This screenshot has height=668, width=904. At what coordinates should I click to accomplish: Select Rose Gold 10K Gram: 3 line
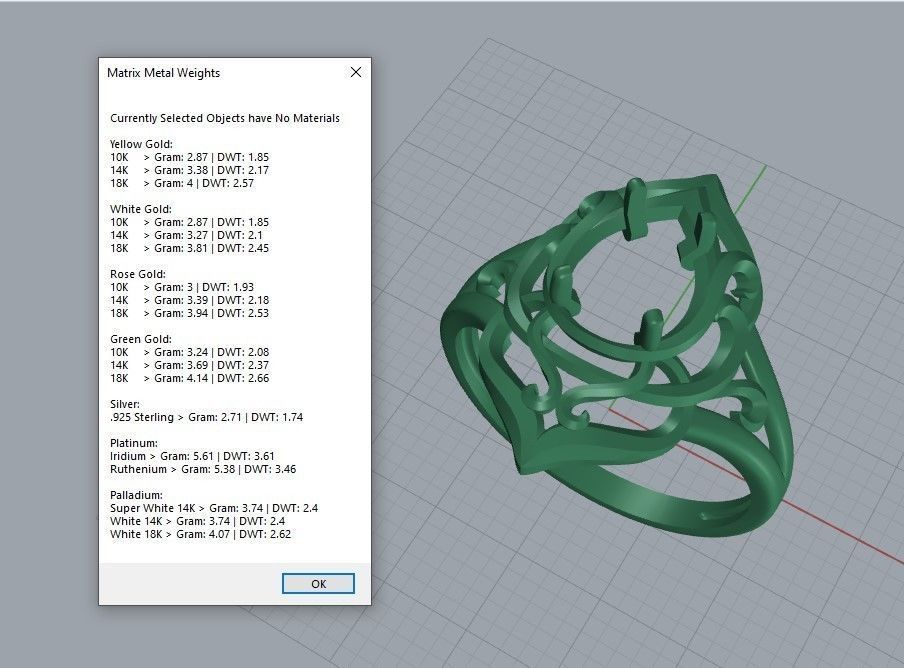click(182, 287)
